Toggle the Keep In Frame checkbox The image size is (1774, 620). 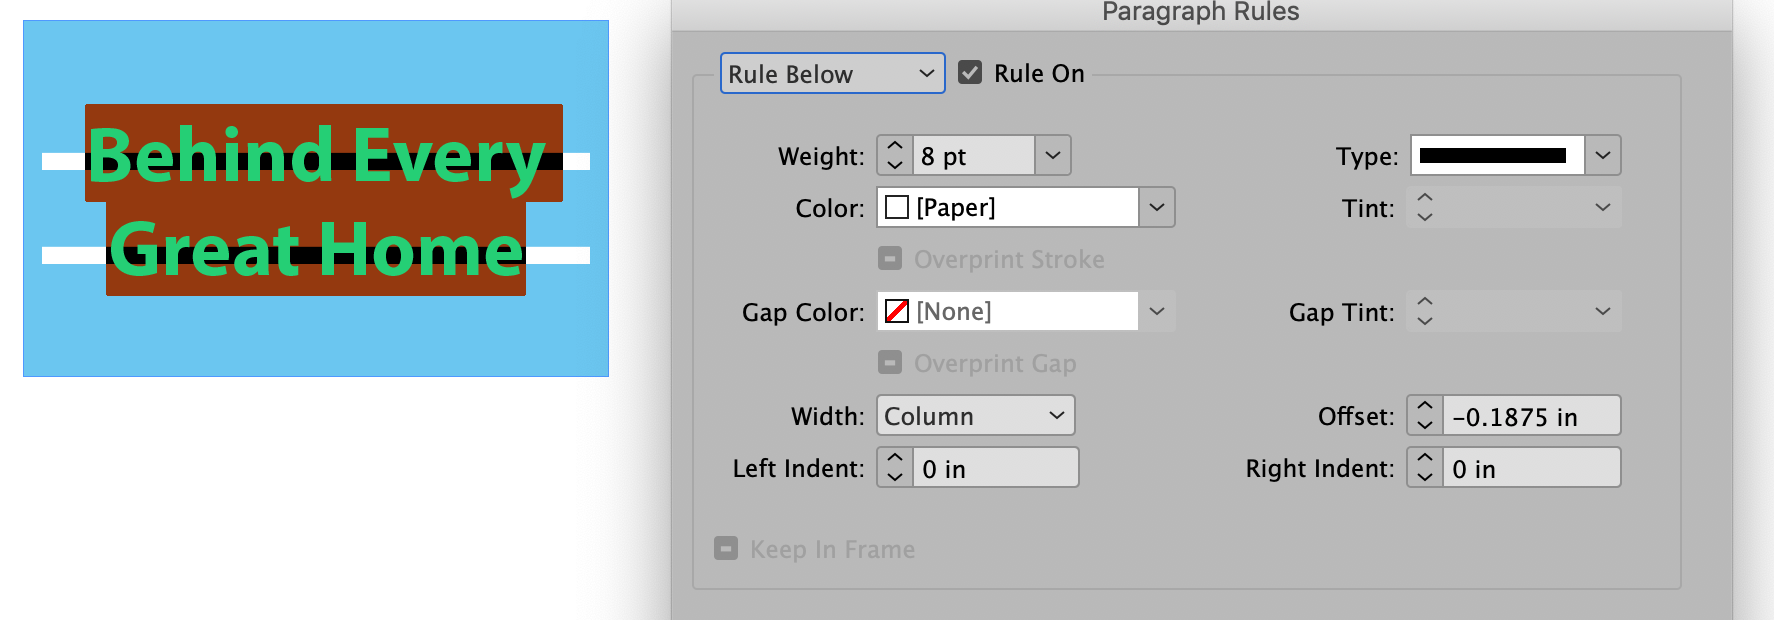coord(726,549)
